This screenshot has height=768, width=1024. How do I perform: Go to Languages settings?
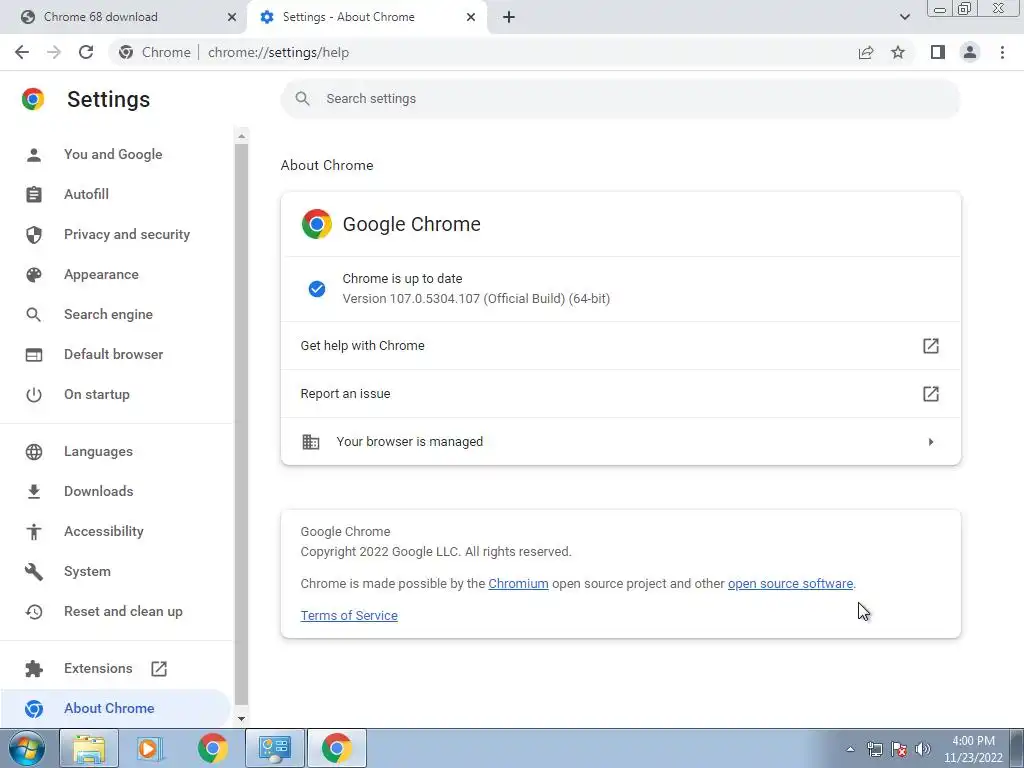tap(98, 451)
